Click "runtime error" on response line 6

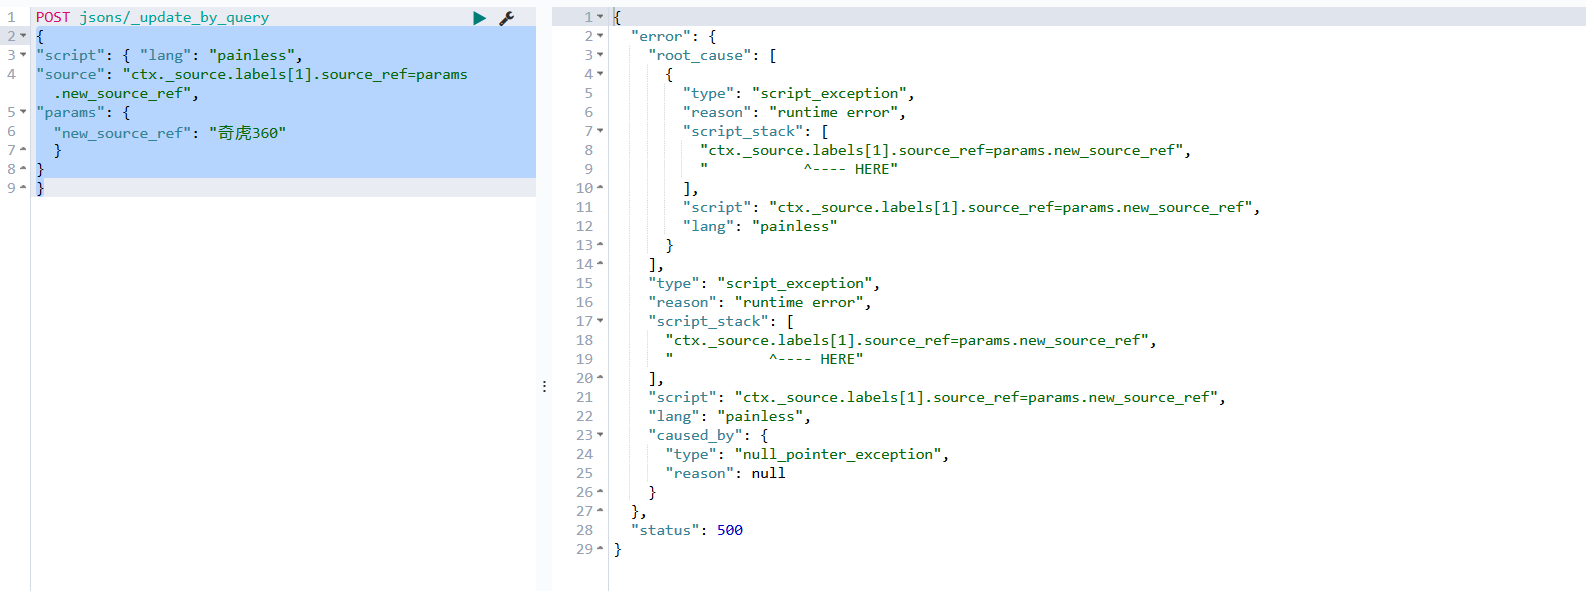point(833,112)
